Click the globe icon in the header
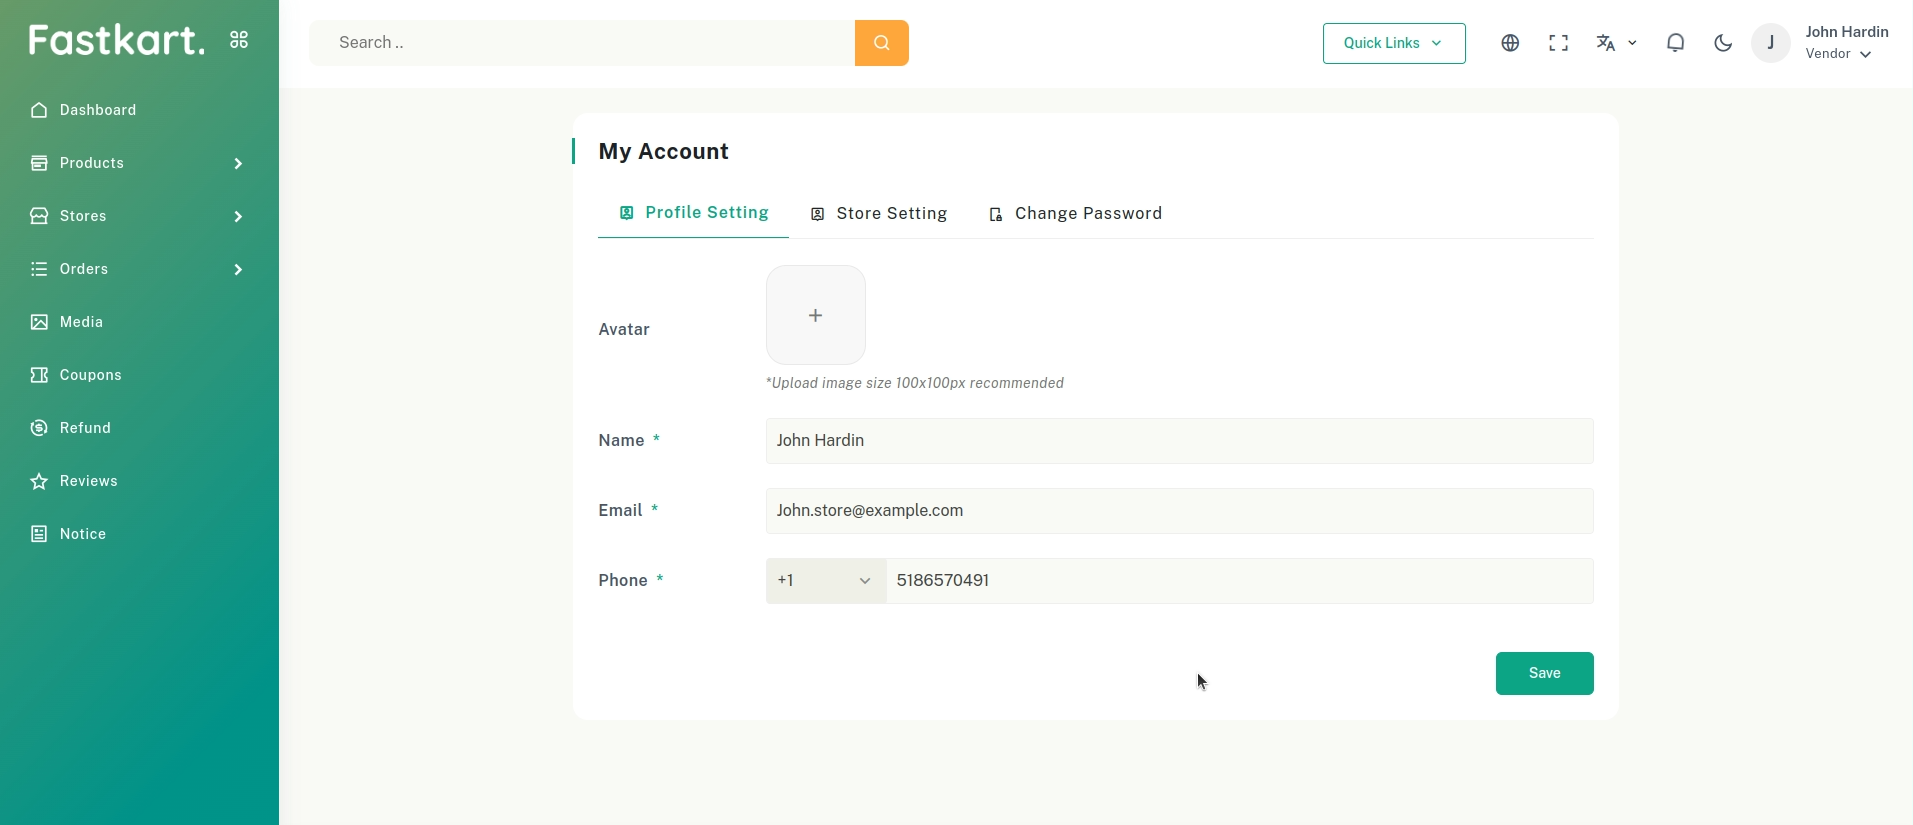 tap(1510, 43)
